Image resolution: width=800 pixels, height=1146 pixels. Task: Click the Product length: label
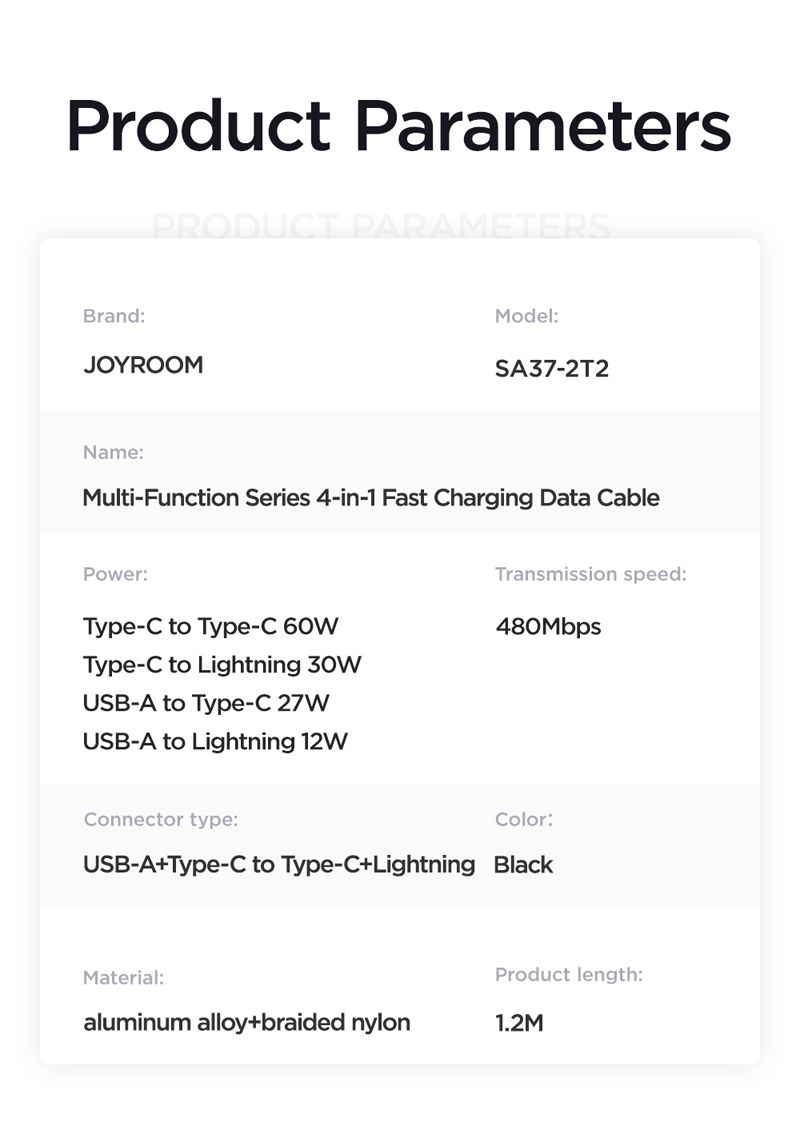click(x=569, y=975)
